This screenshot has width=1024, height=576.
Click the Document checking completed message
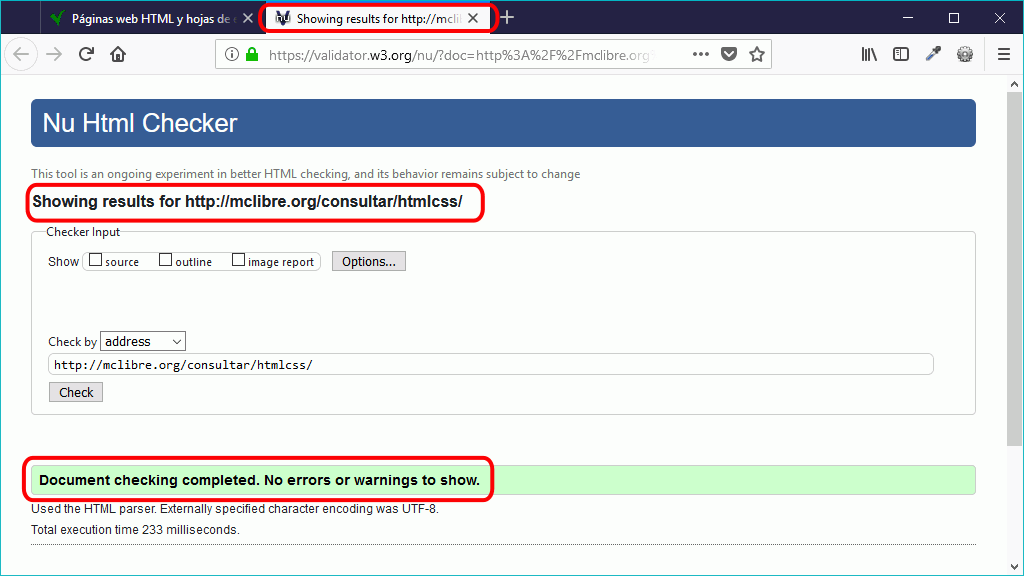(259, 480)
